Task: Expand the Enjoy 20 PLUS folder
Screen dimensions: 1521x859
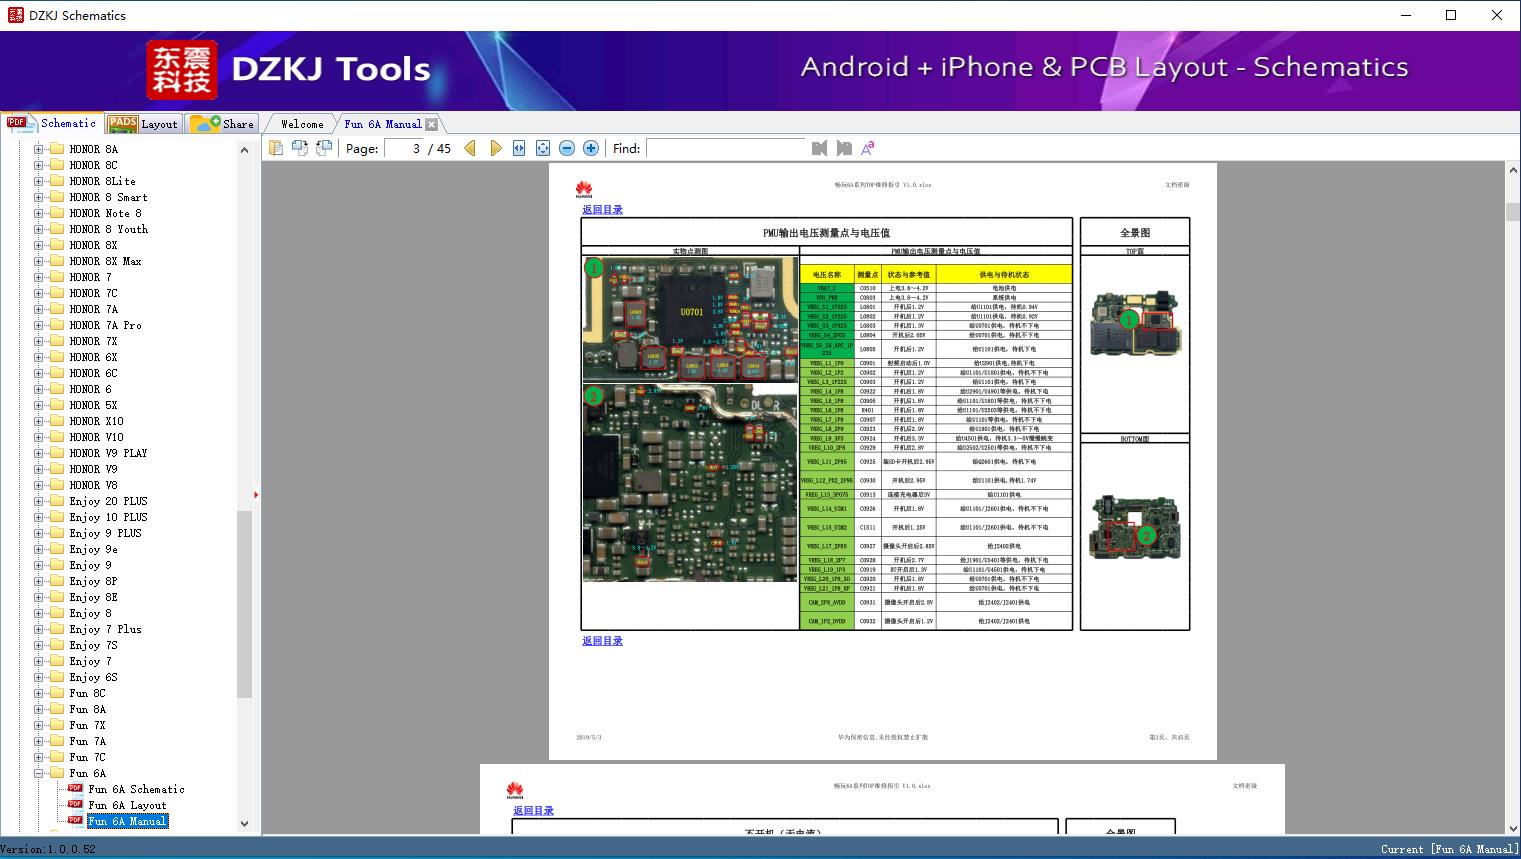Action: coord(39,501)
